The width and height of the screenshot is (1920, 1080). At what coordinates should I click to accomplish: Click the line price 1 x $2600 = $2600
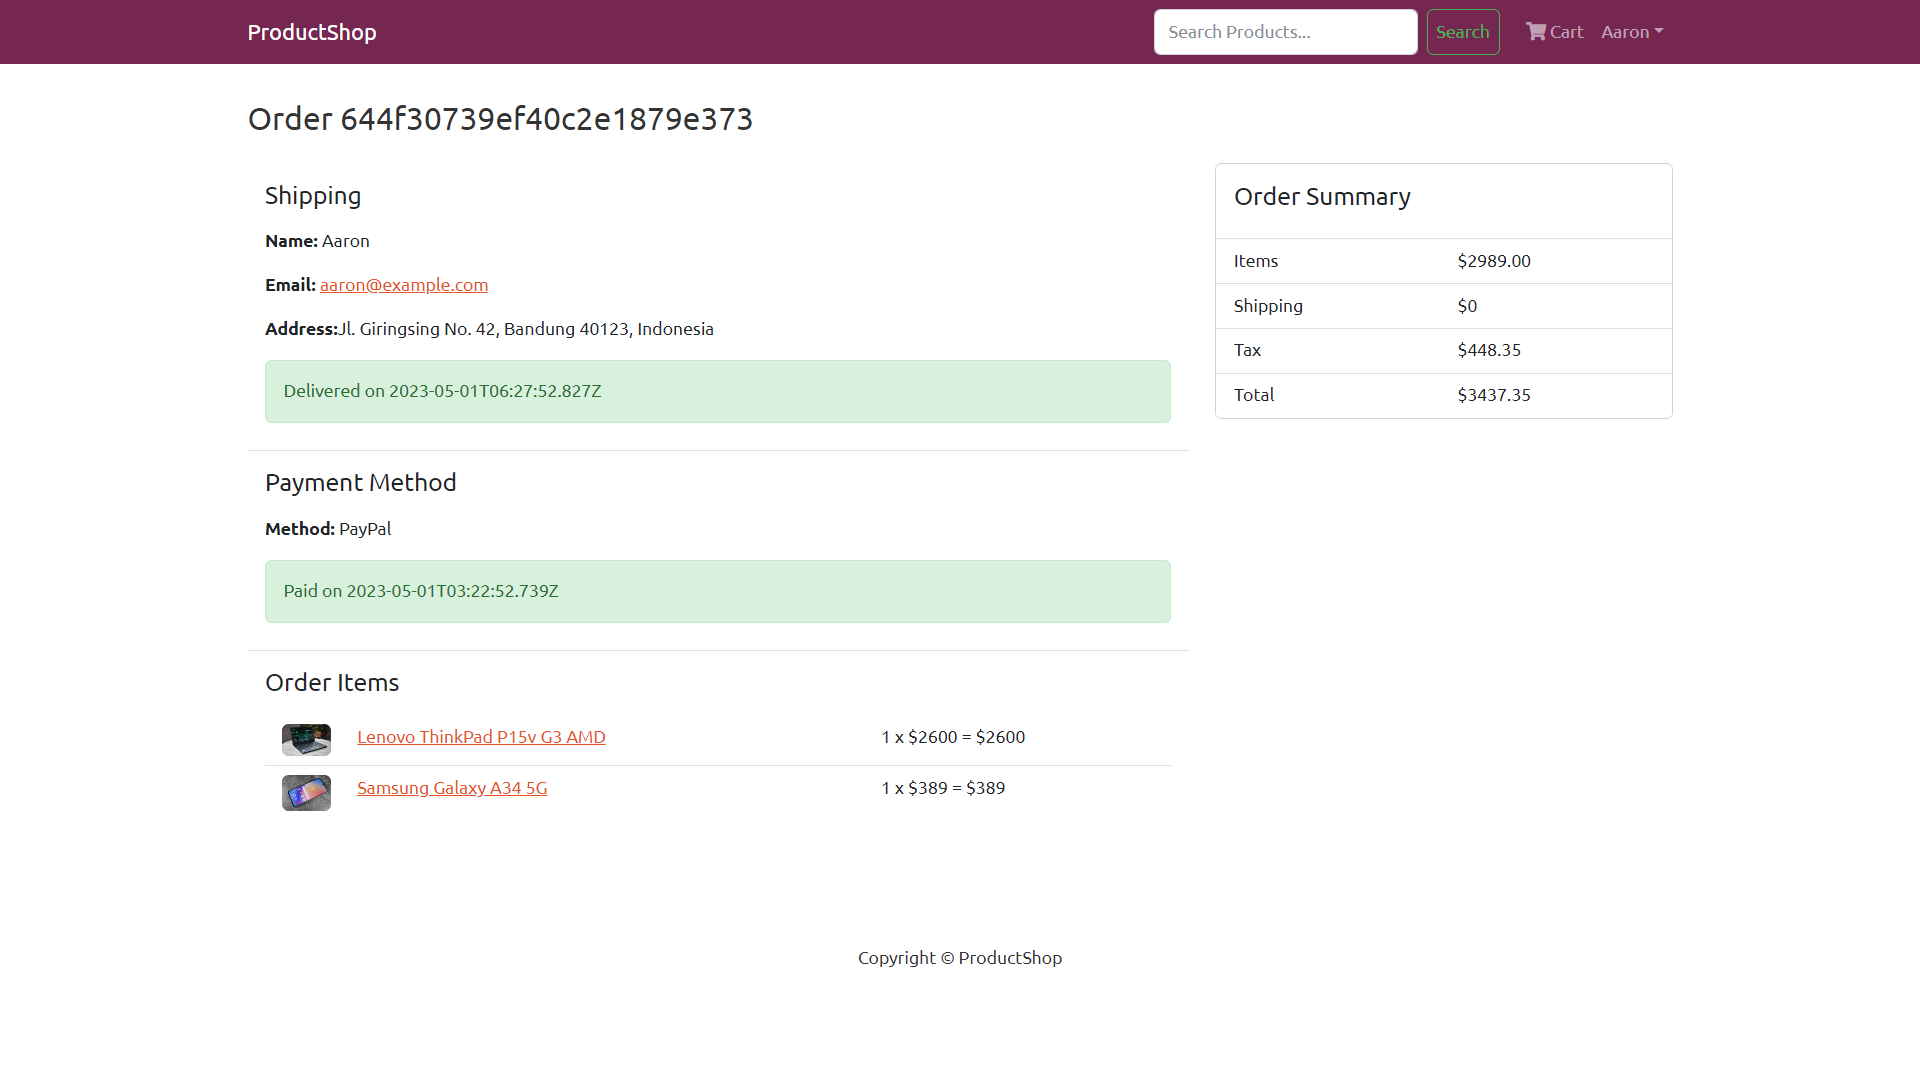click(953, 737)
